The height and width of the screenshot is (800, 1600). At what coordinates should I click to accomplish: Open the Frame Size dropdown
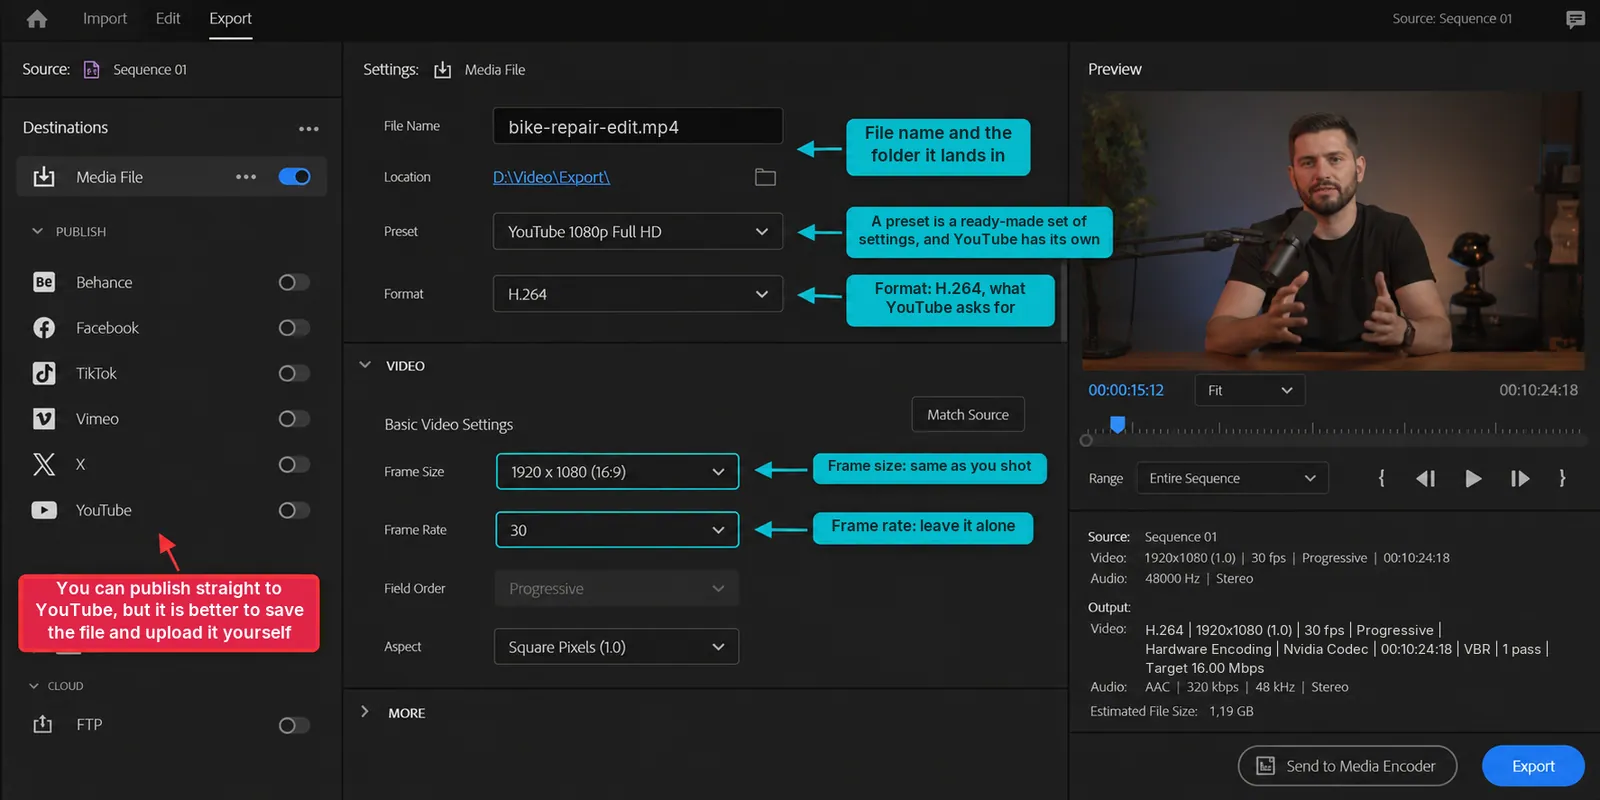coord(617,472)
